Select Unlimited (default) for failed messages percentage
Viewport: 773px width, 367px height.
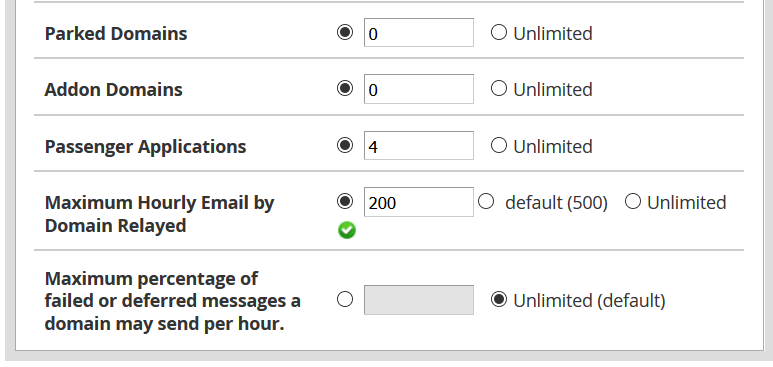click(499, 299)
